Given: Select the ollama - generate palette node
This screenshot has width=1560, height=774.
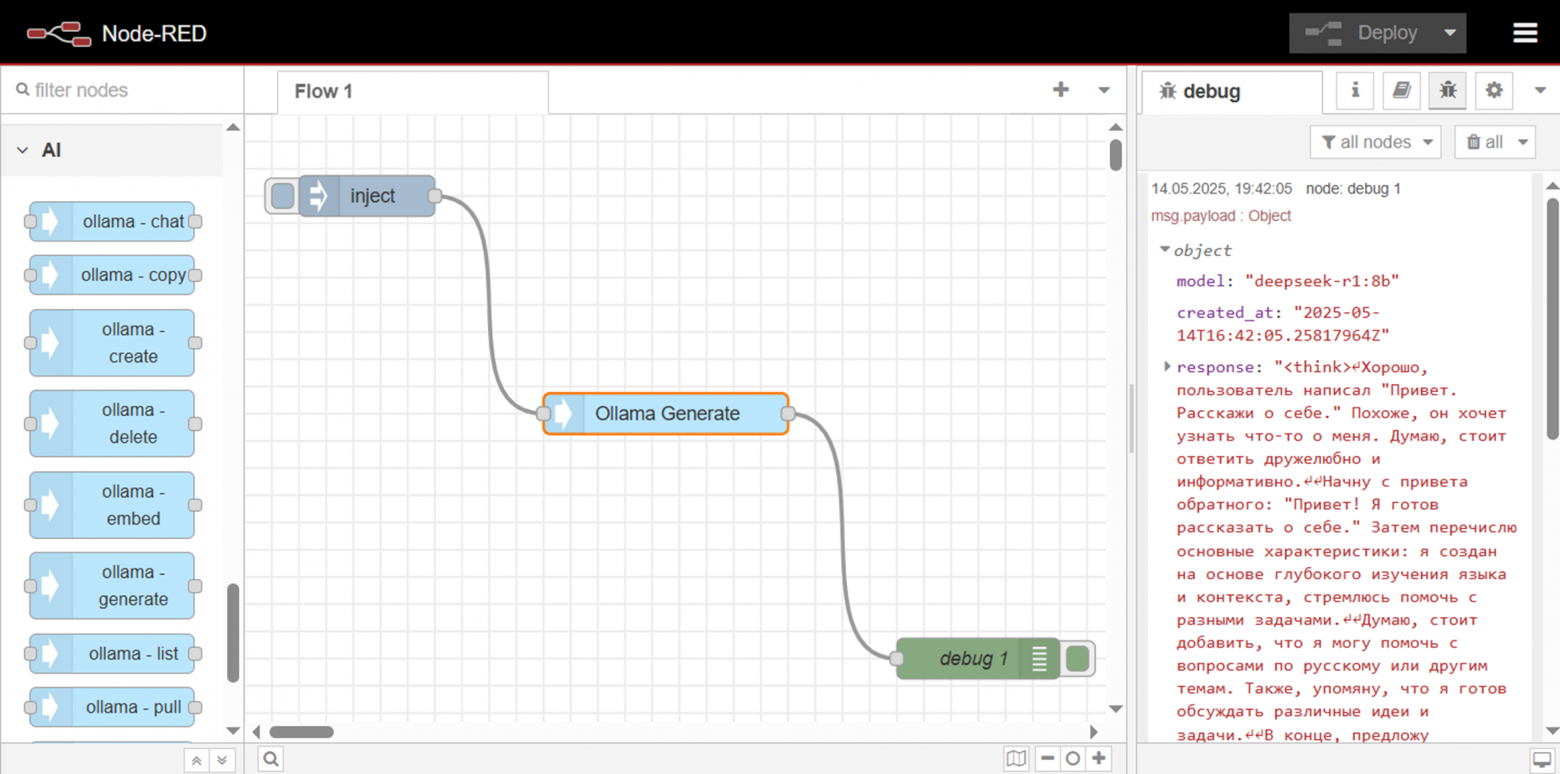Looking at the screenshot, I should (112, 586).
